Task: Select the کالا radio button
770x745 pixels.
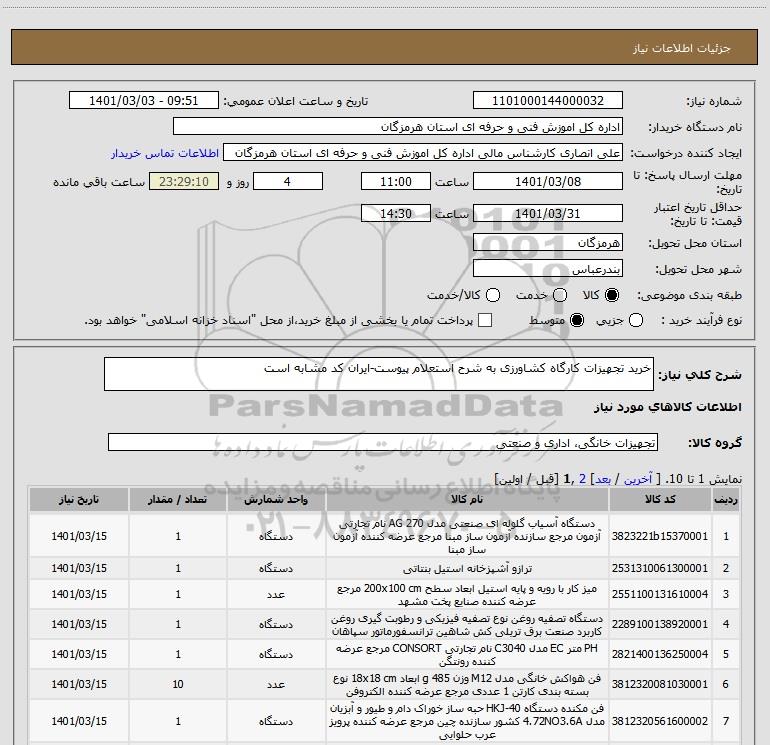Action: coord(612,295)
